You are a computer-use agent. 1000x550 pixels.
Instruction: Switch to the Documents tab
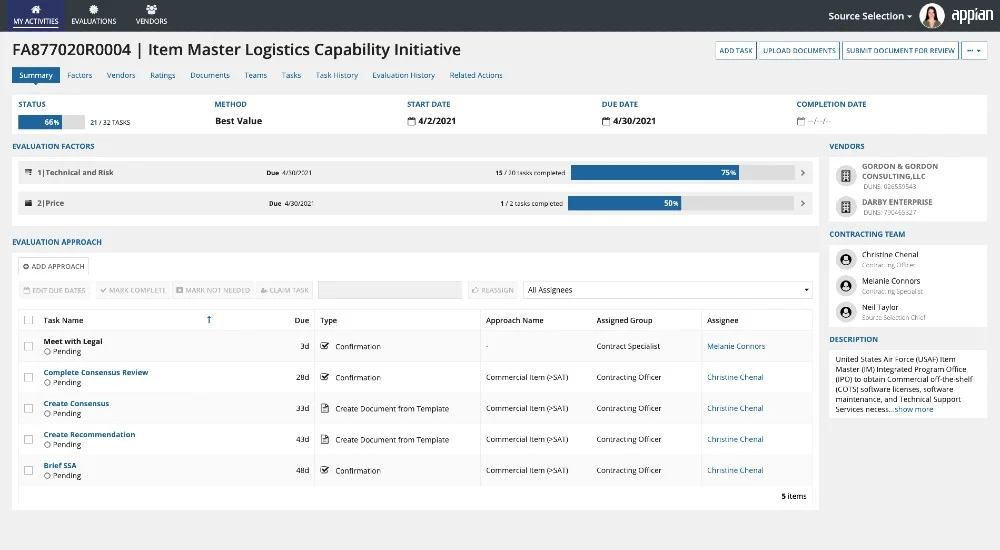pyautogui.click(x=210, y=75)
